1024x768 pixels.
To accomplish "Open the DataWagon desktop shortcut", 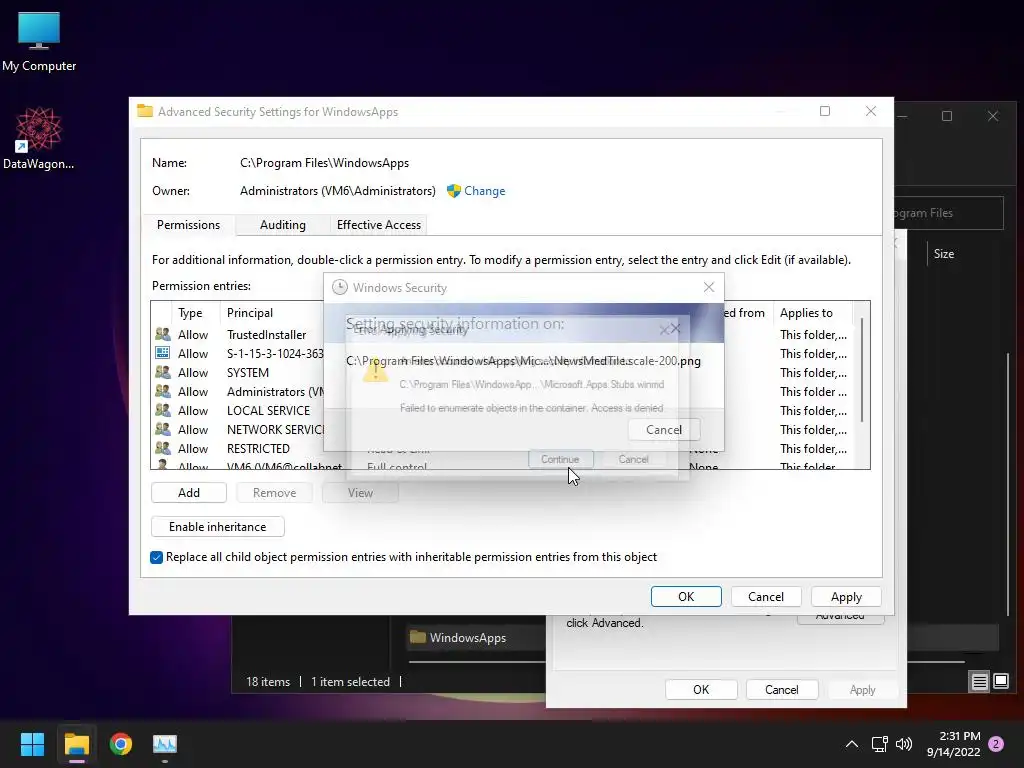I will coord(39,138).
